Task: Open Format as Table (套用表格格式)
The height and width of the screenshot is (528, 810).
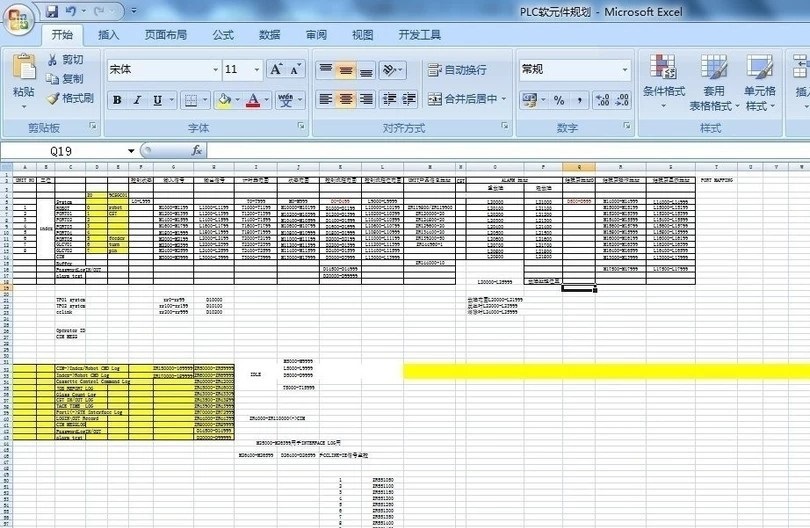Action: 714,82
